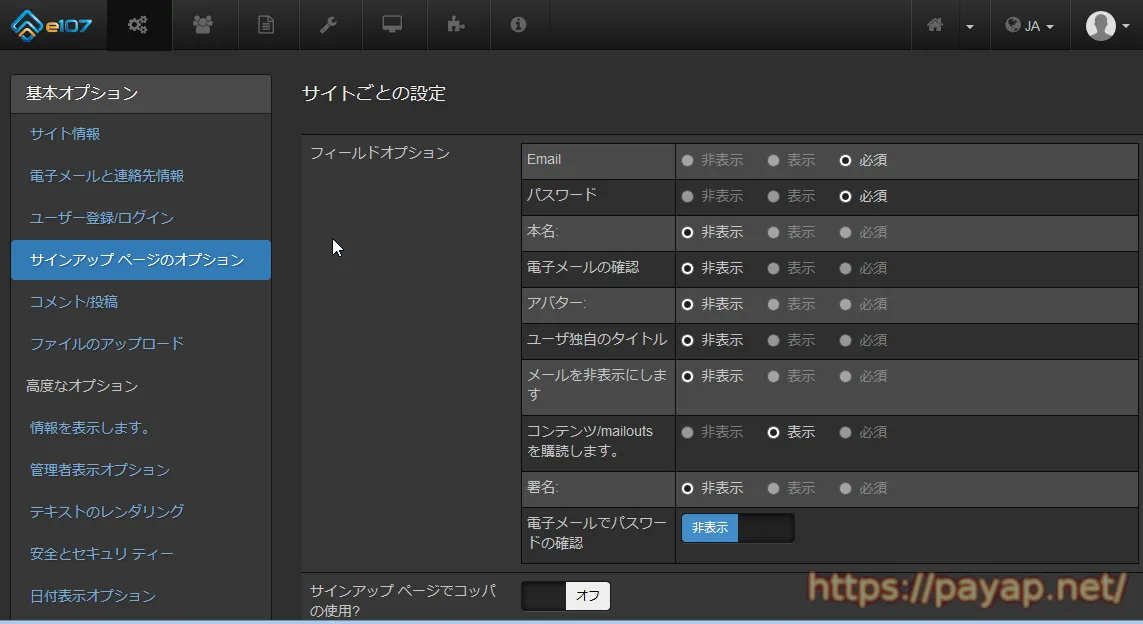This screenshot has height=624, width=1143.
Task: Open テキストのレンダリング sidebar link
Action: coord(106,512)
